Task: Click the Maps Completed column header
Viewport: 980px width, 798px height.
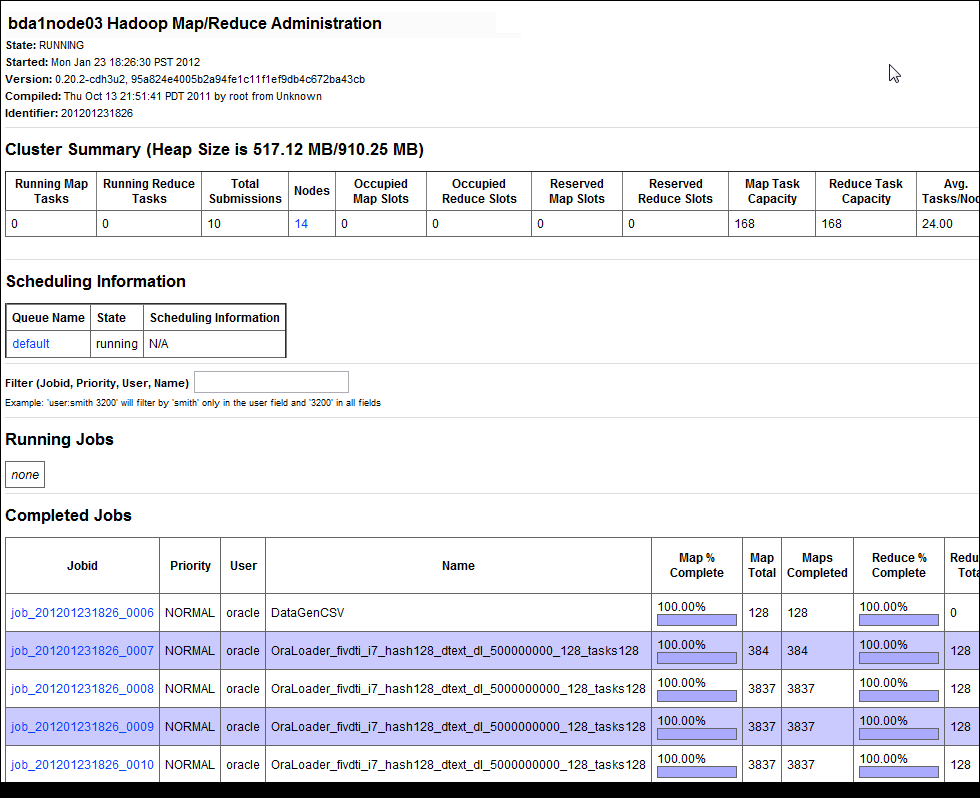Action: (817, 565)
